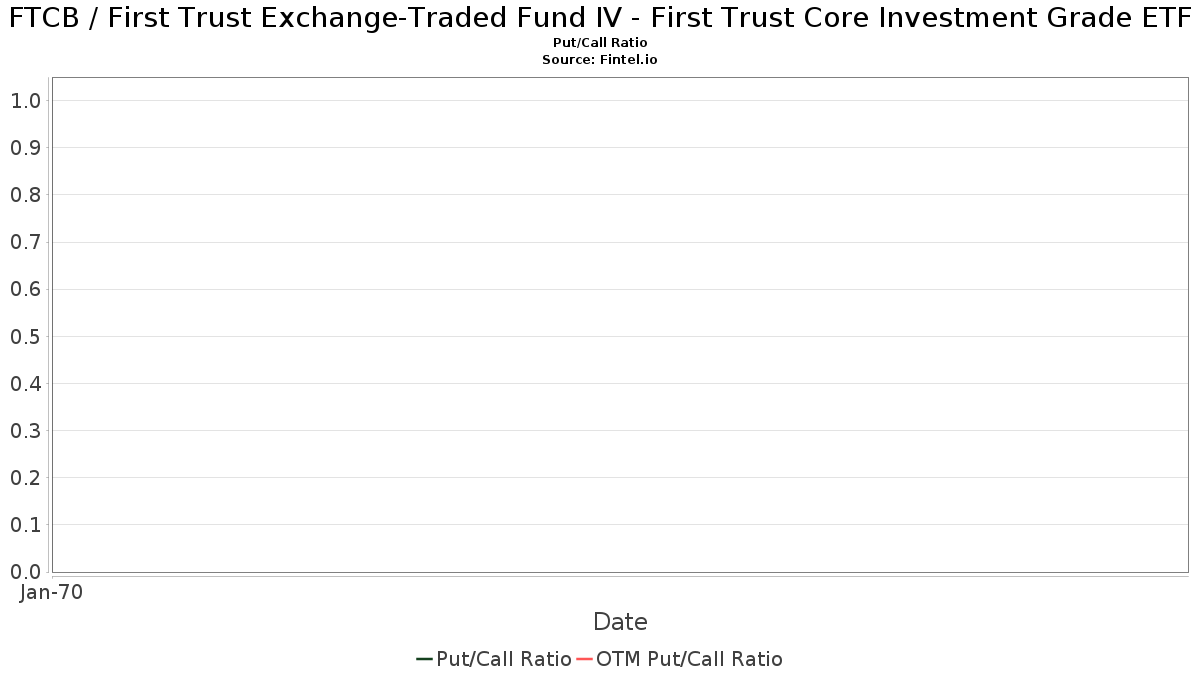Click the 0.4 y-axis label
This screenshot has width=1200, height=675.
25,383
